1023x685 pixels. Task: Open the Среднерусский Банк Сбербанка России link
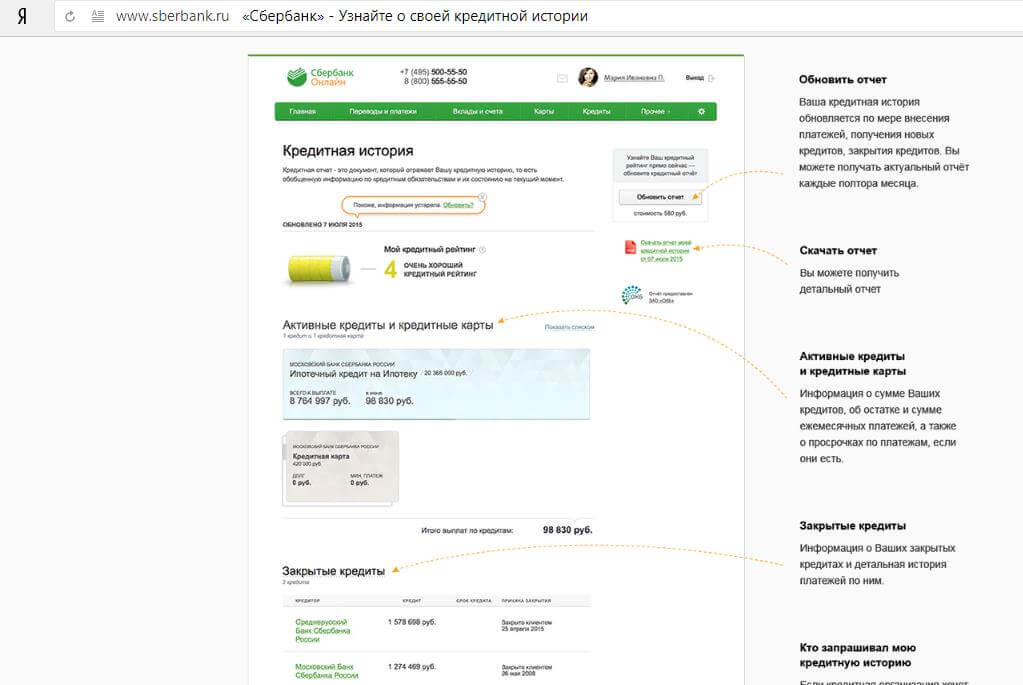pyautogui.click(x=323, y=631)
